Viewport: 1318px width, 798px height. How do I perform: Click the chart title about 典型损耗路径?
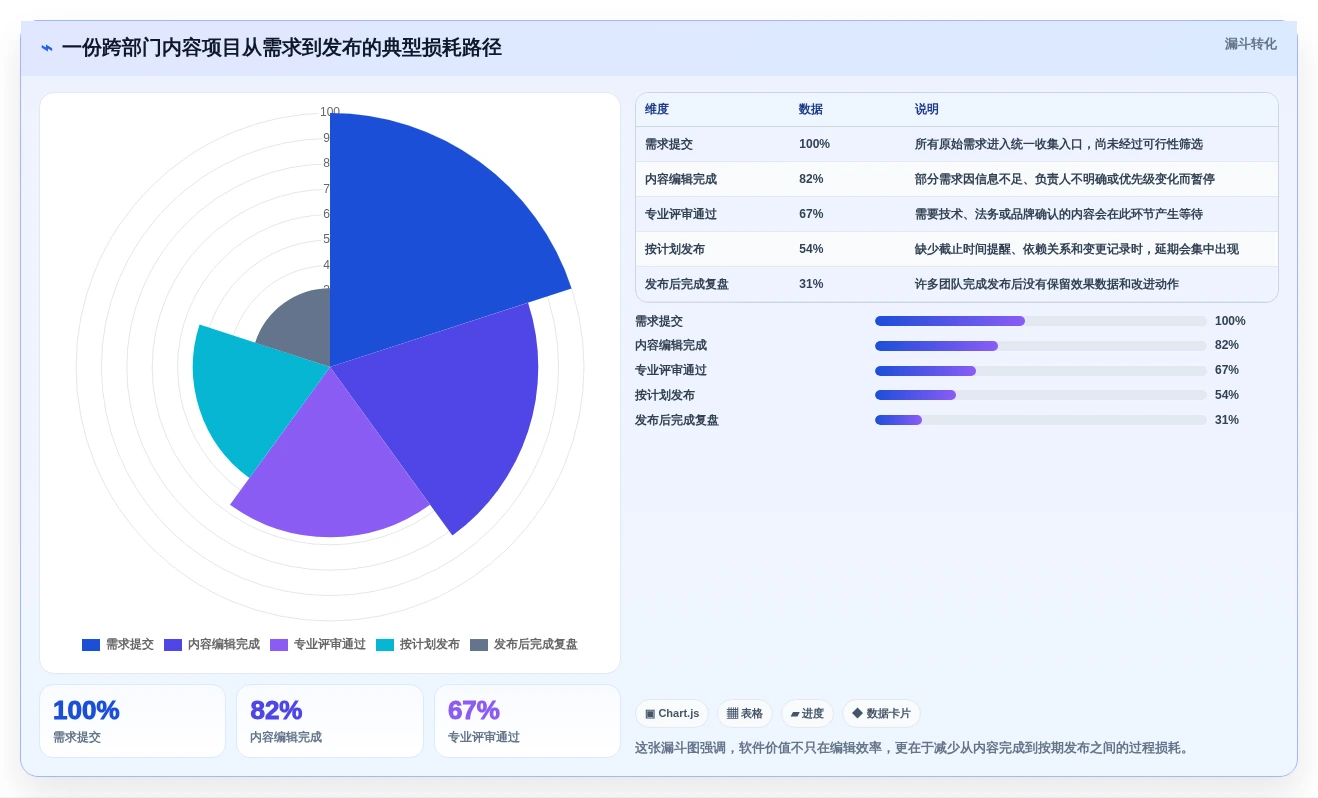tap(281, 48)
